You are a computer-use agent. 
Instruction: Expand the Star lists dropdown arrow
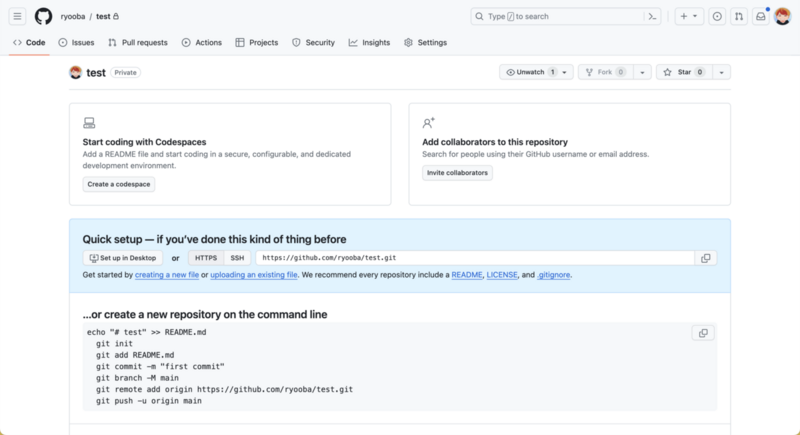721,72
